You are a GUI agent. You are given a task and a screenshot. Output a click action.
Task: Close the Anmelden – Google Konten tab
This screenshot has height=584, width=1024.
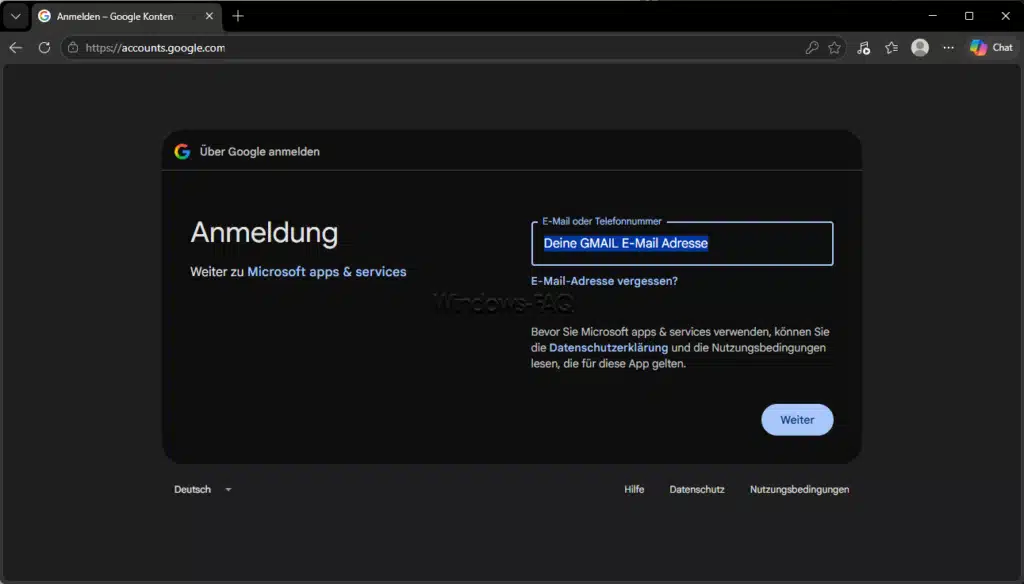(209, 16)
